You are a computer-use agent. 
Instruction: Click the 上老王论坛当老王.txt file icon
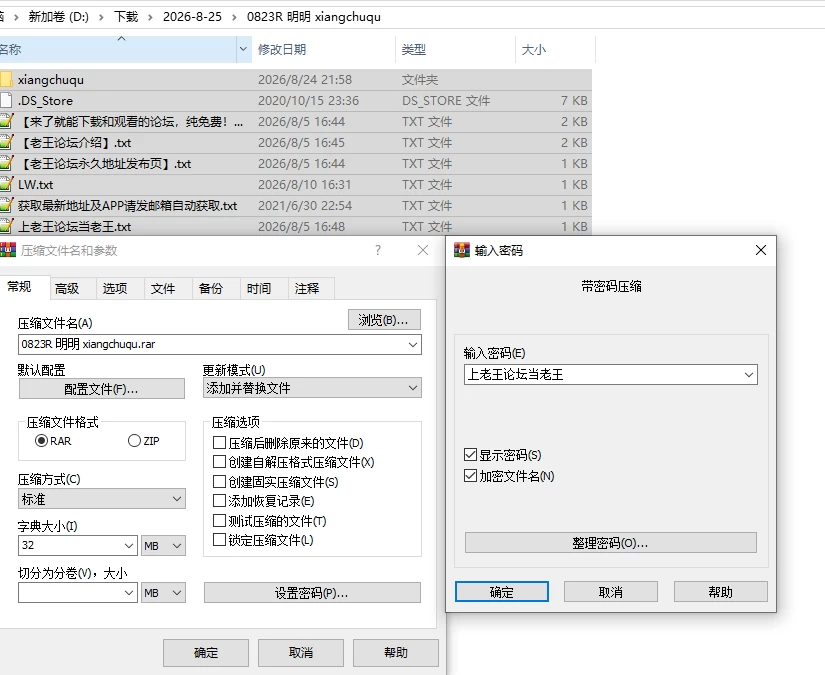(x=6, y=227)
